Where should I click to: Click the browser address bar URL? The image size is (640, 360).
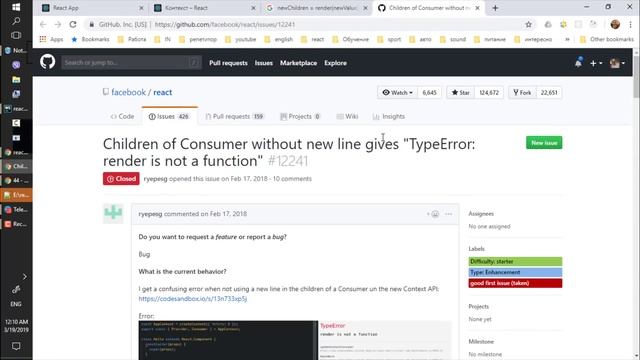(224, 24)
